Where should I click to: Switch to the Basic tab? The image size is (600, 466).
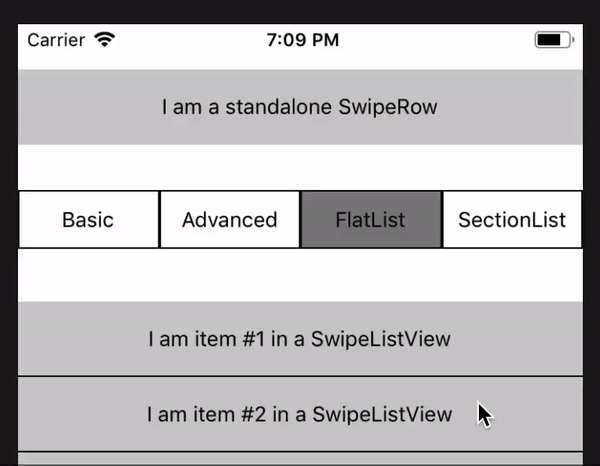pos(88,220)
